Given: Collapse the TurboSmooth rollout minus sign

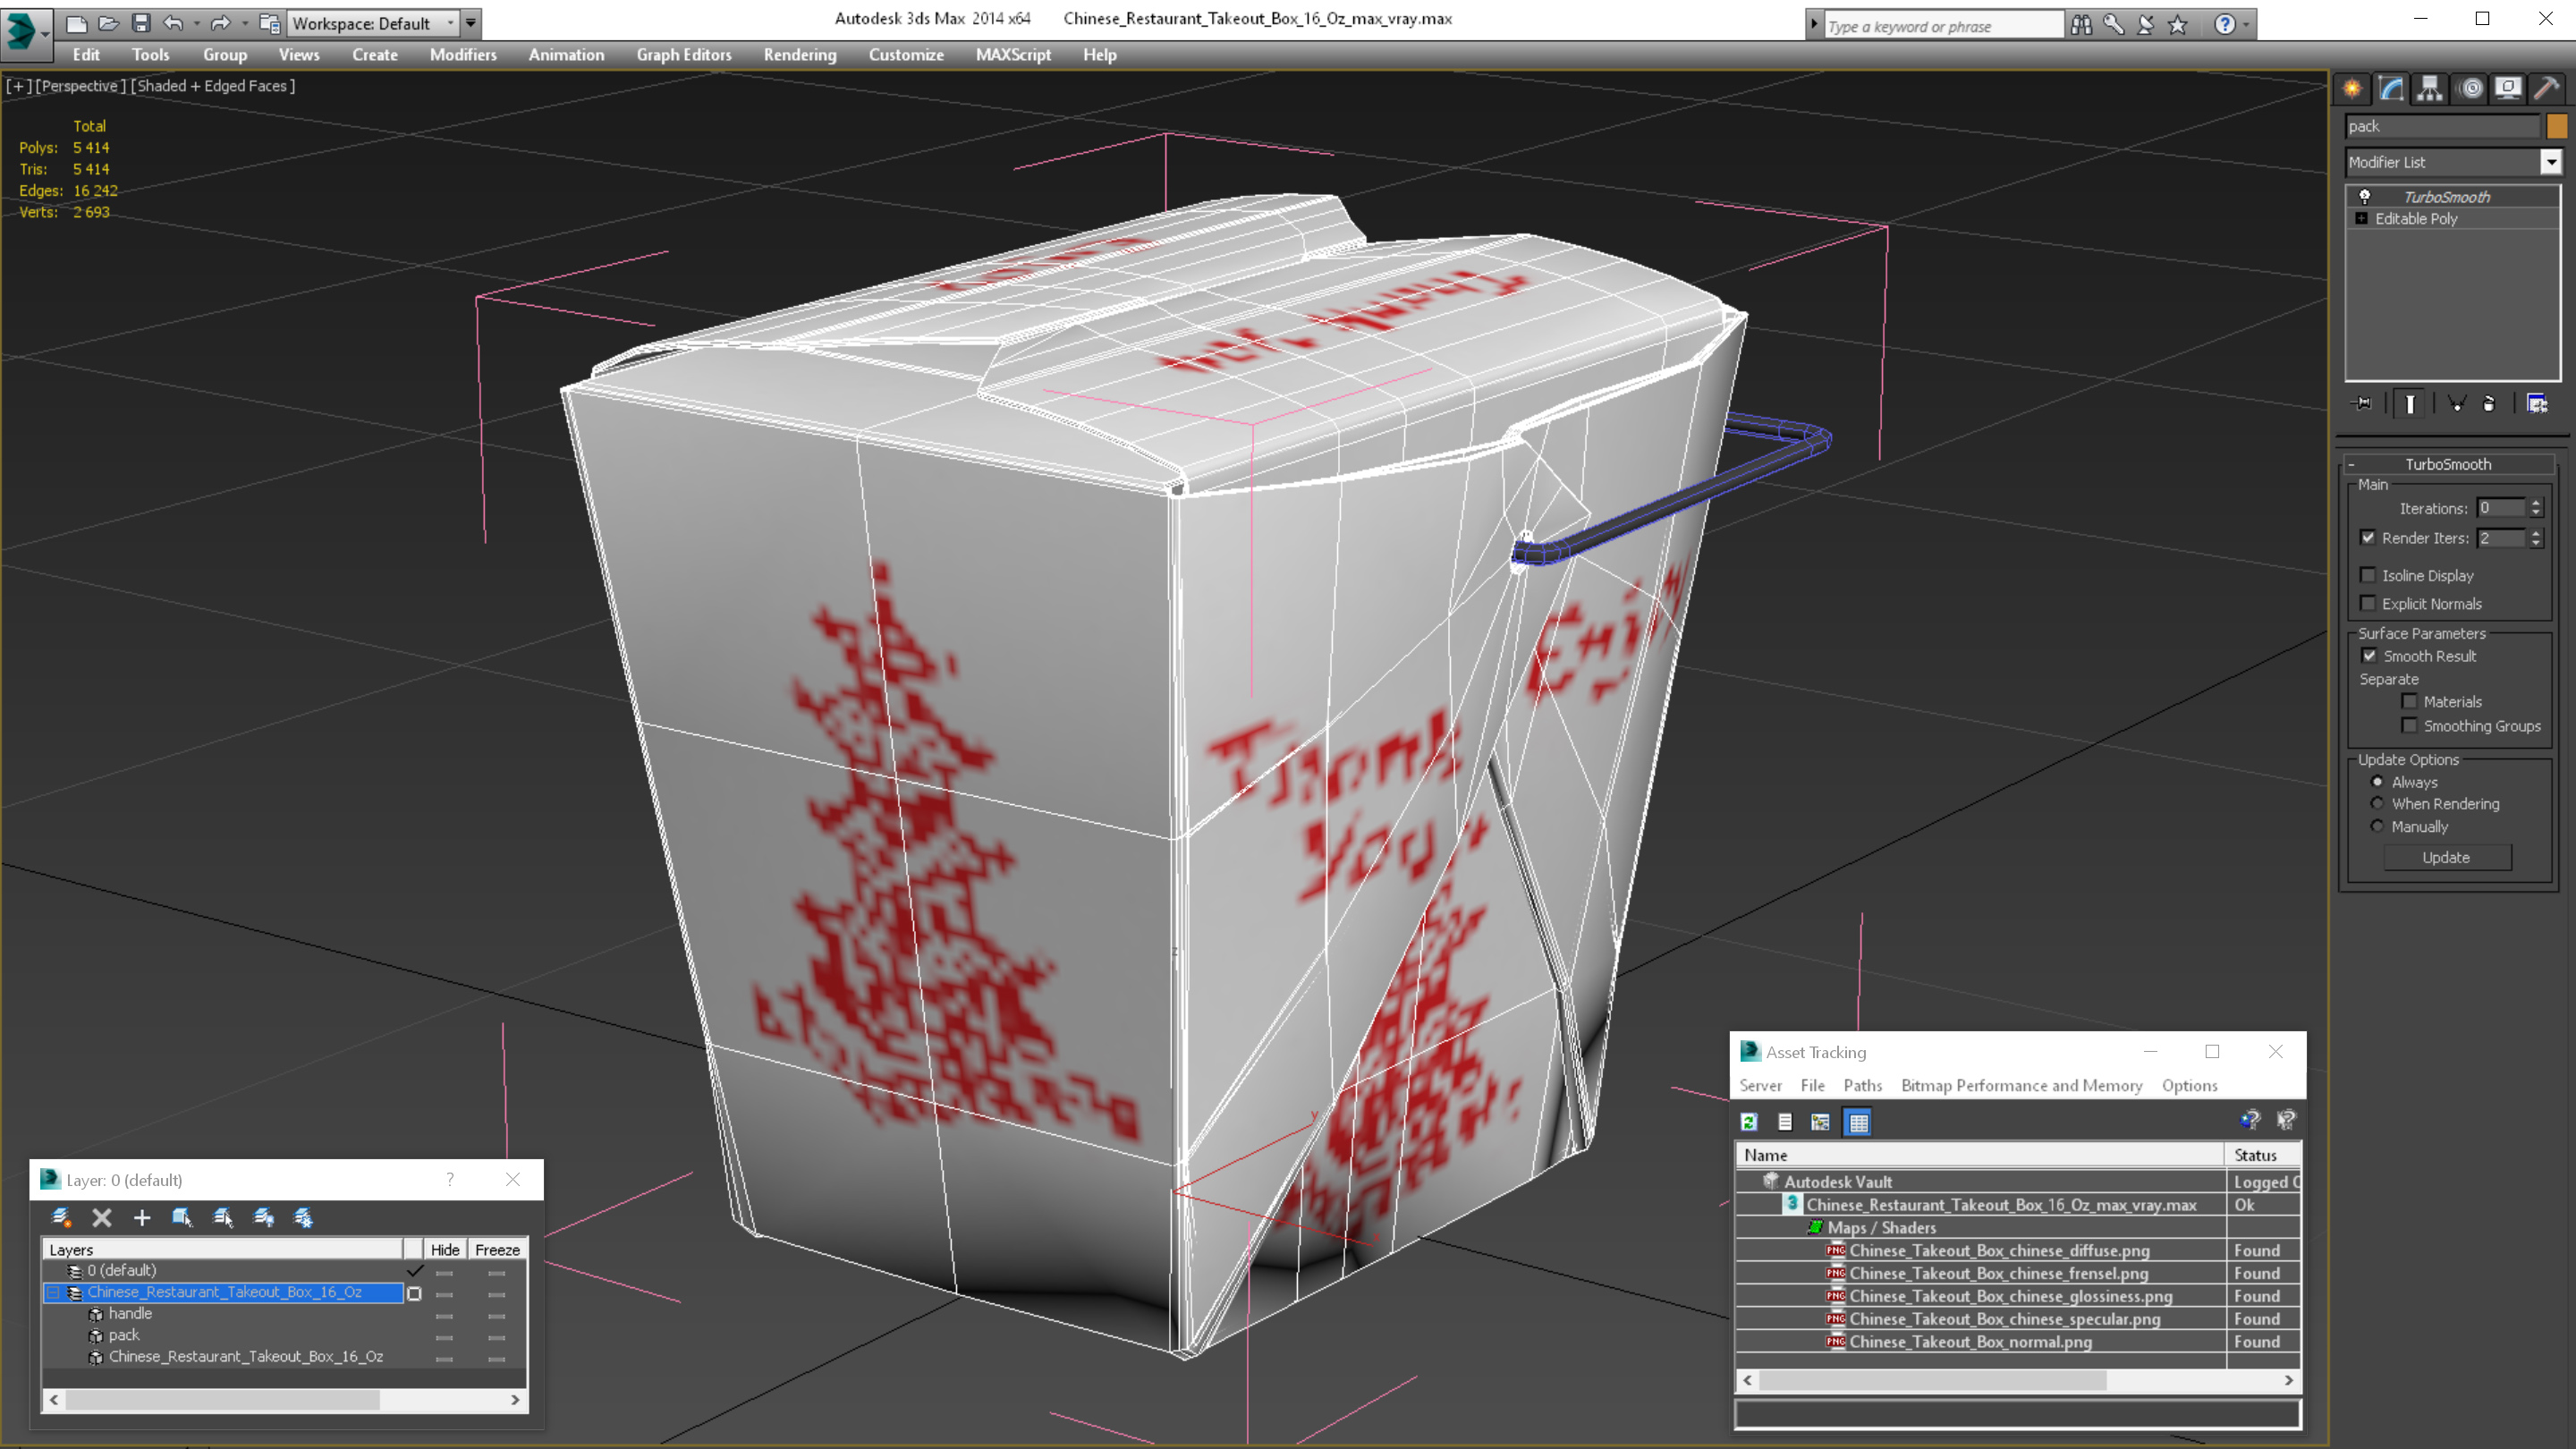Looking at the screenshot, I should tap(2351, 464).
